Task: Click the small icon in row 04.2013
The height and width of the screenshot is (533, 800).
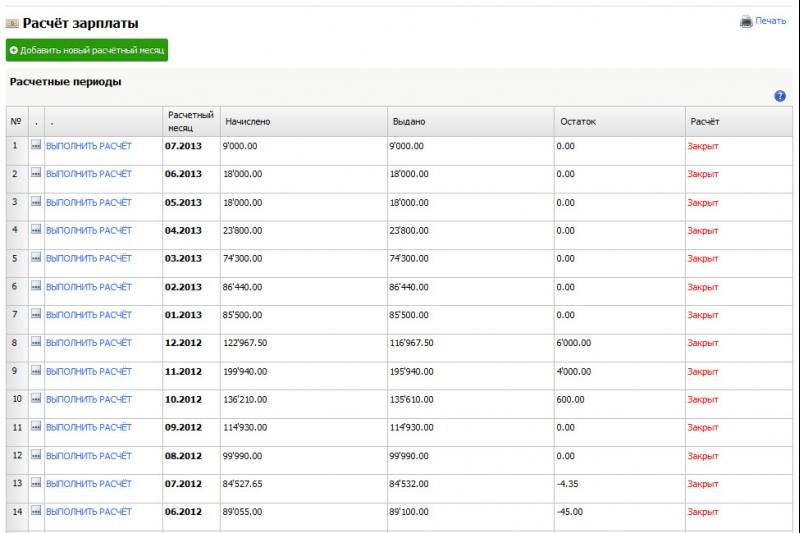Action: coord(36,230)
